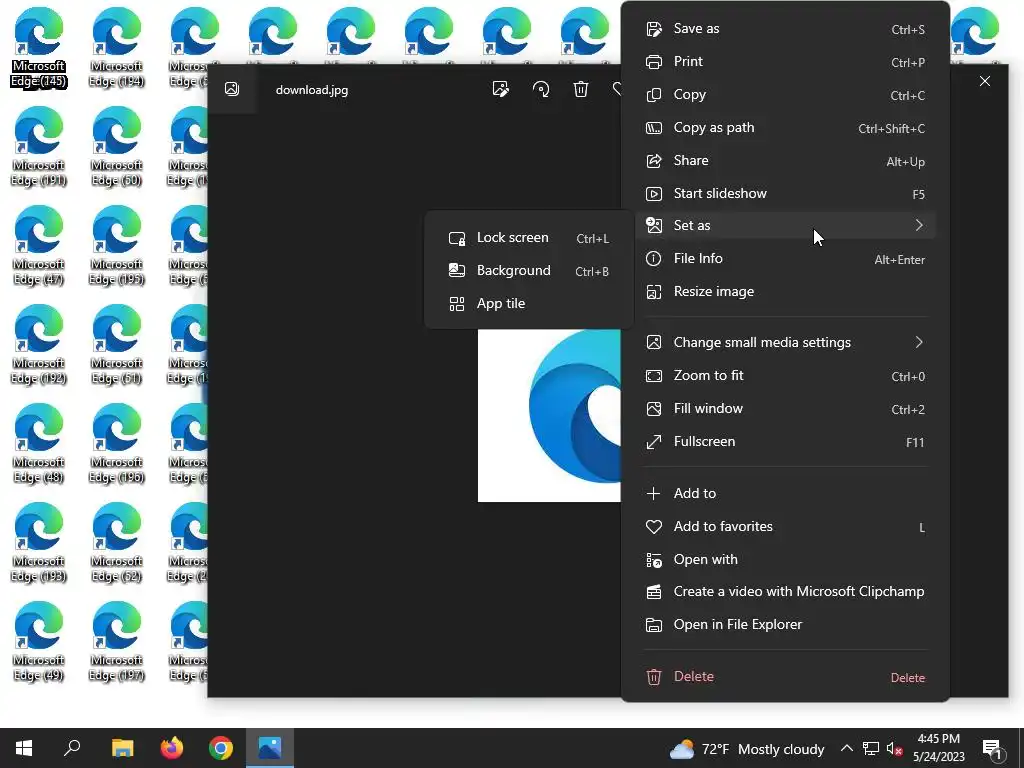Viewport: 1024px width, 768px height.
Task: Start slideshow from the context menu
Action: (785, 193)
